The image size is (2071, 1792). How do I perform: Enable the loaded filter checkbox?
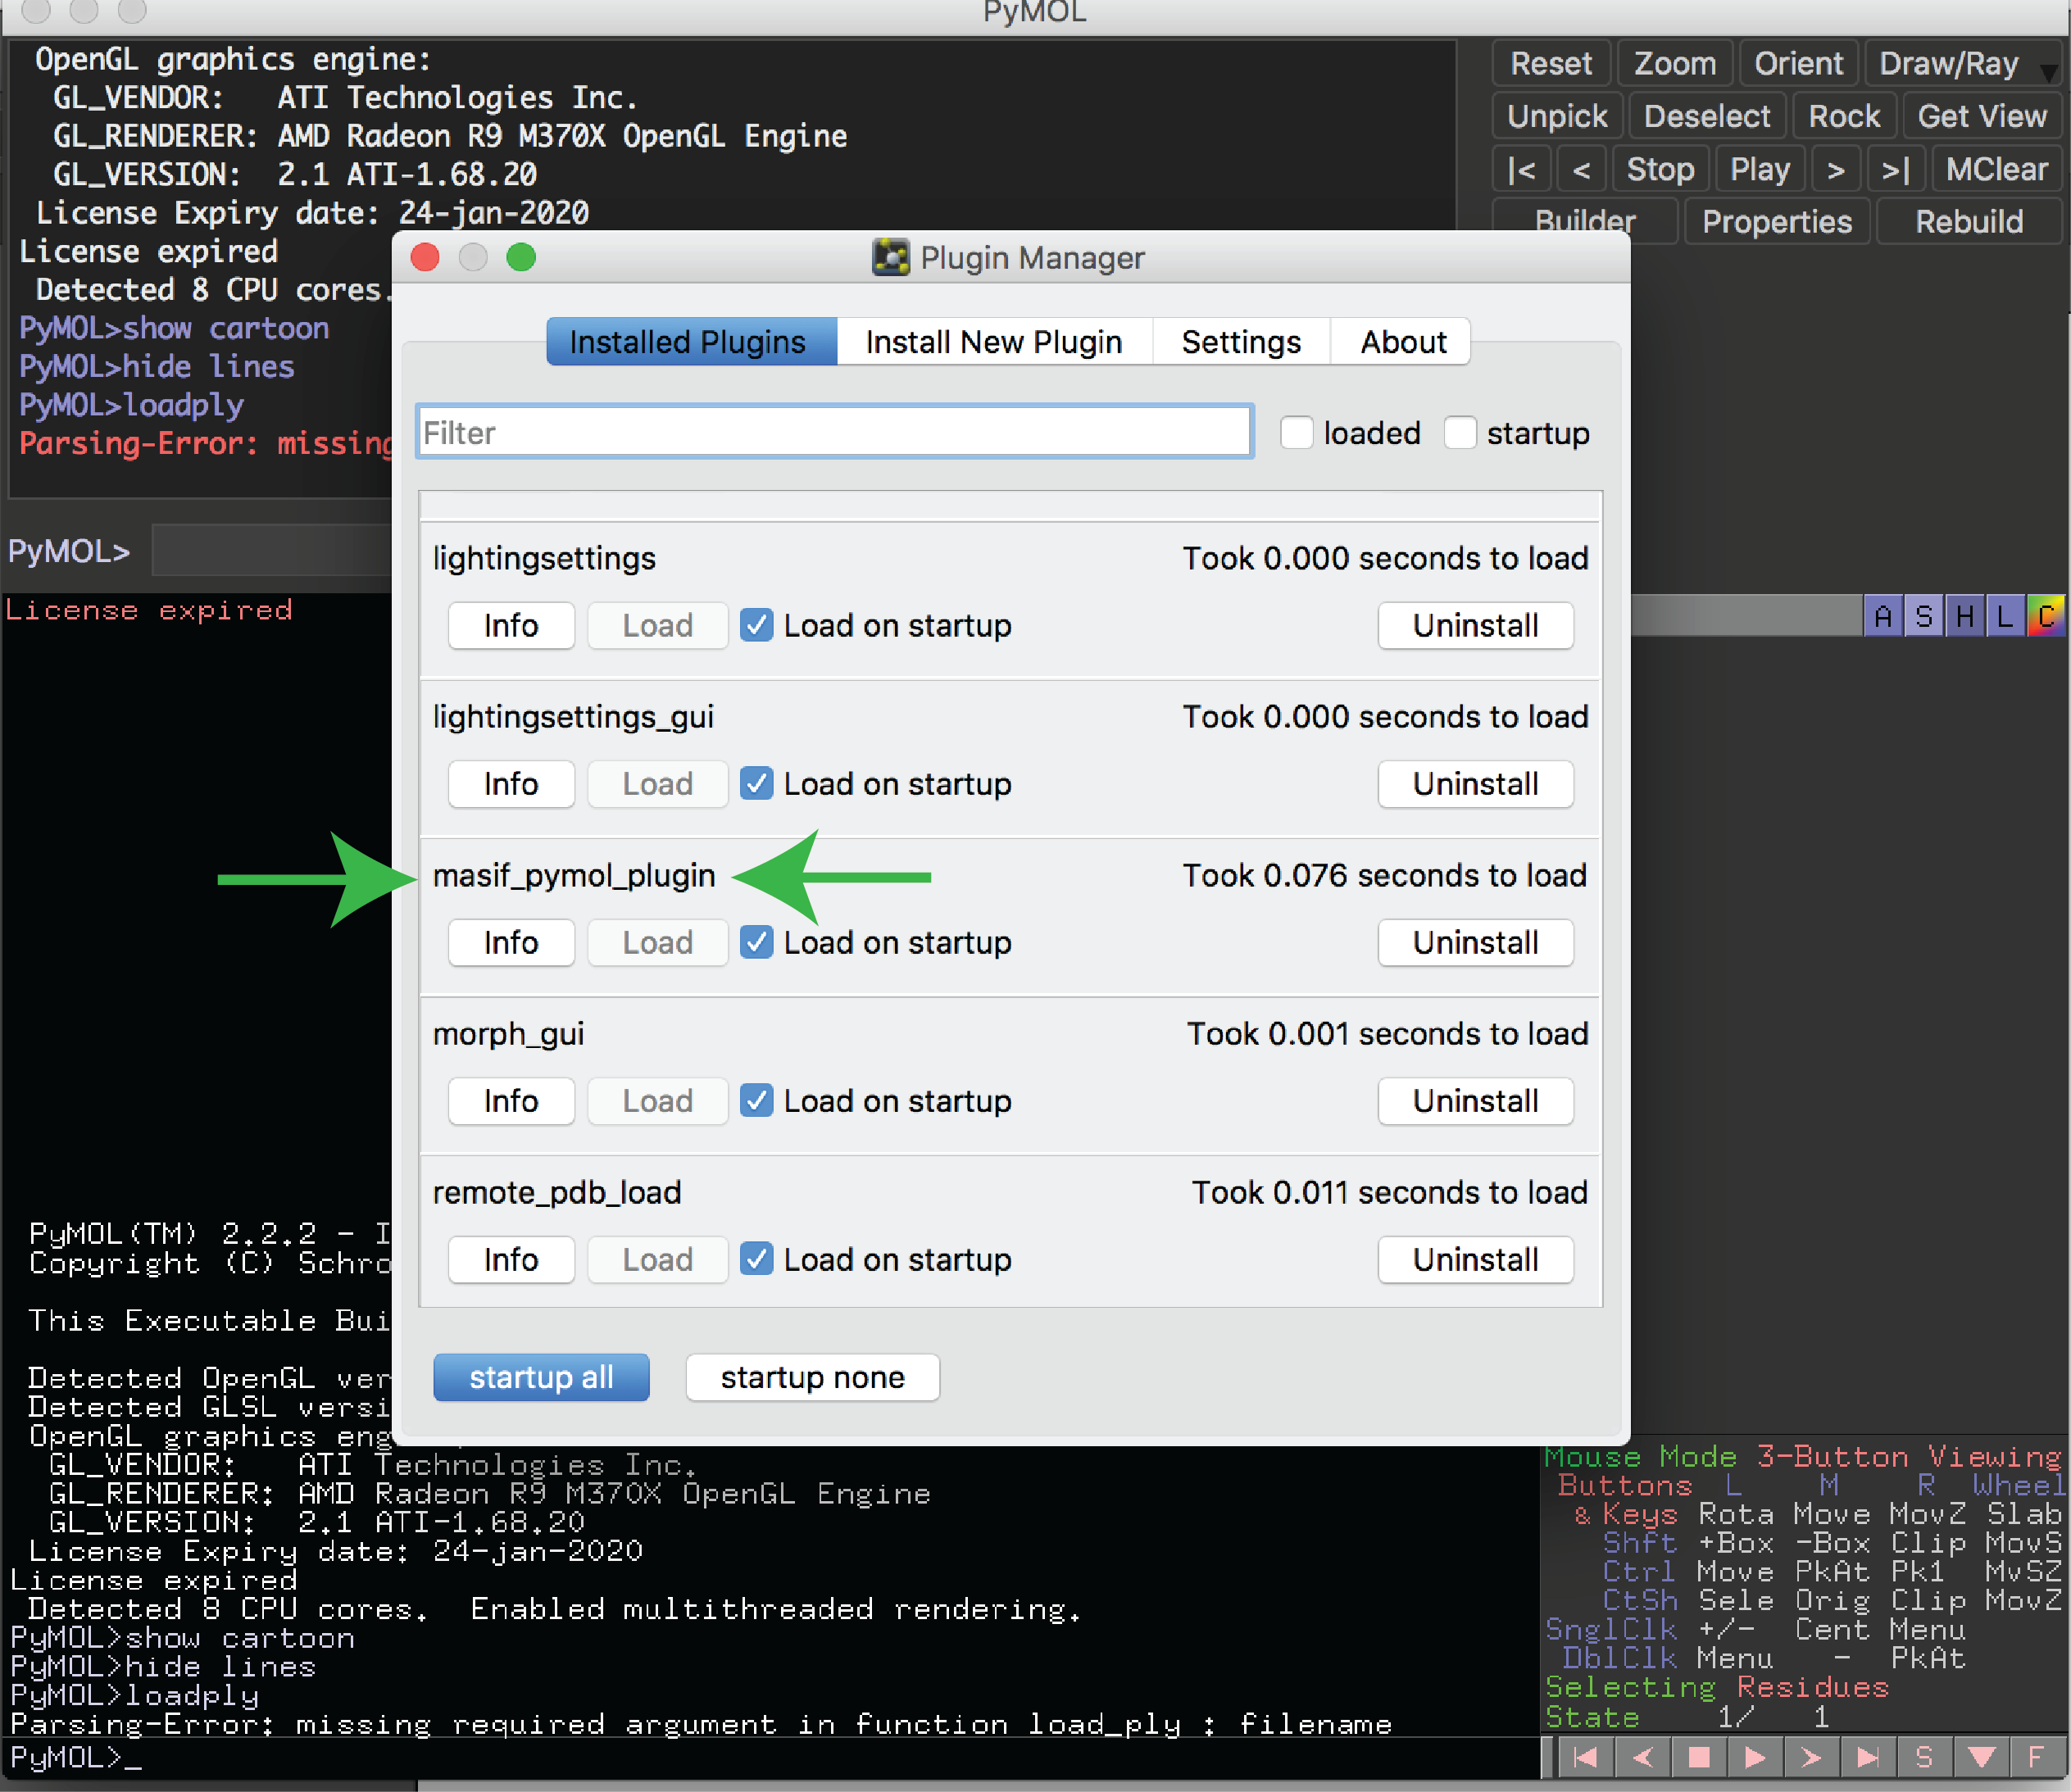pos(1297,433)
